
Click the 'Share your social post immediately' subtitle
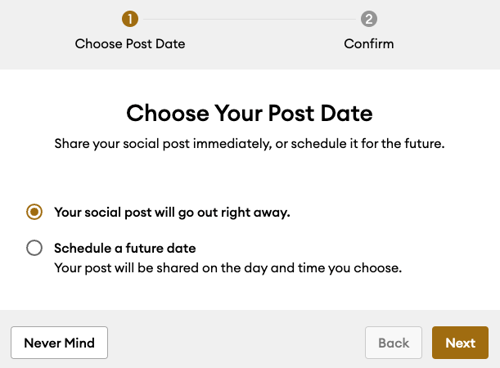(x=249, y=144)
